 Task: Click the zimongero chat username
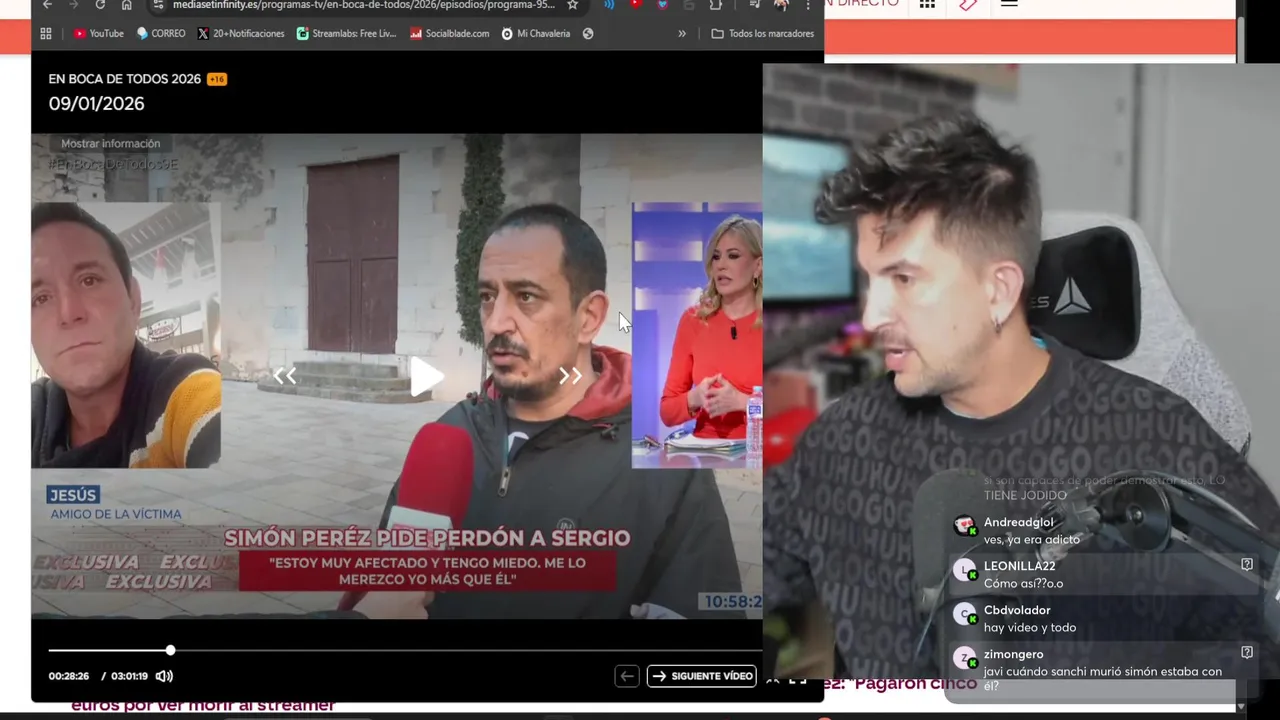[1013, 654]
